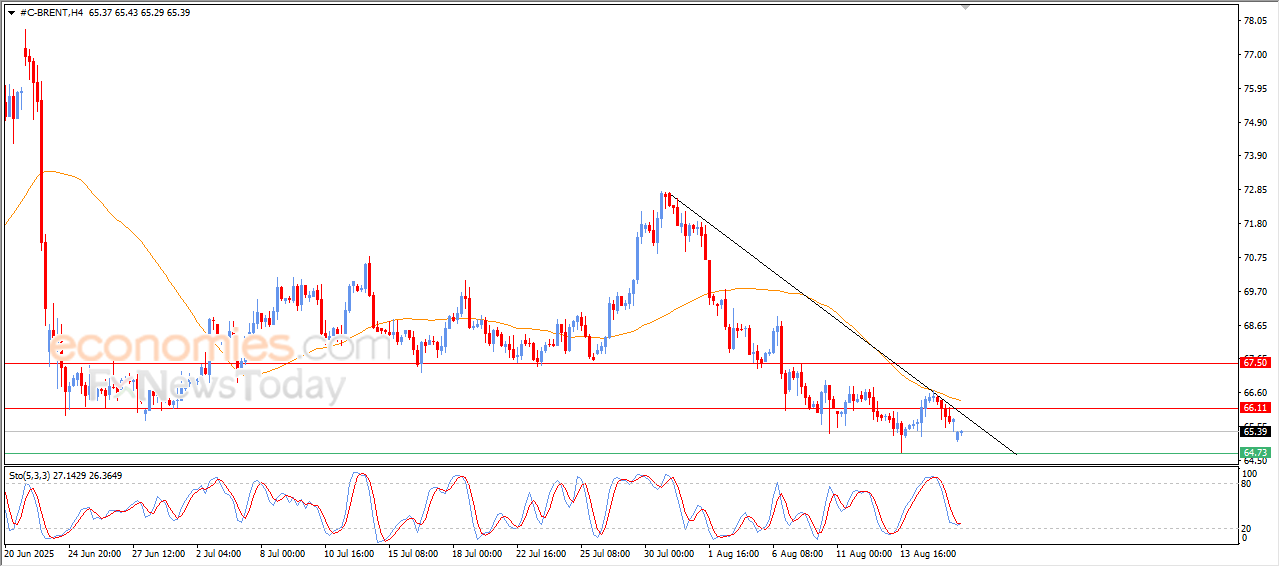Click the green 64.73 price tag
This screenshot has width=1280, height=567.
pos(1255,453)
